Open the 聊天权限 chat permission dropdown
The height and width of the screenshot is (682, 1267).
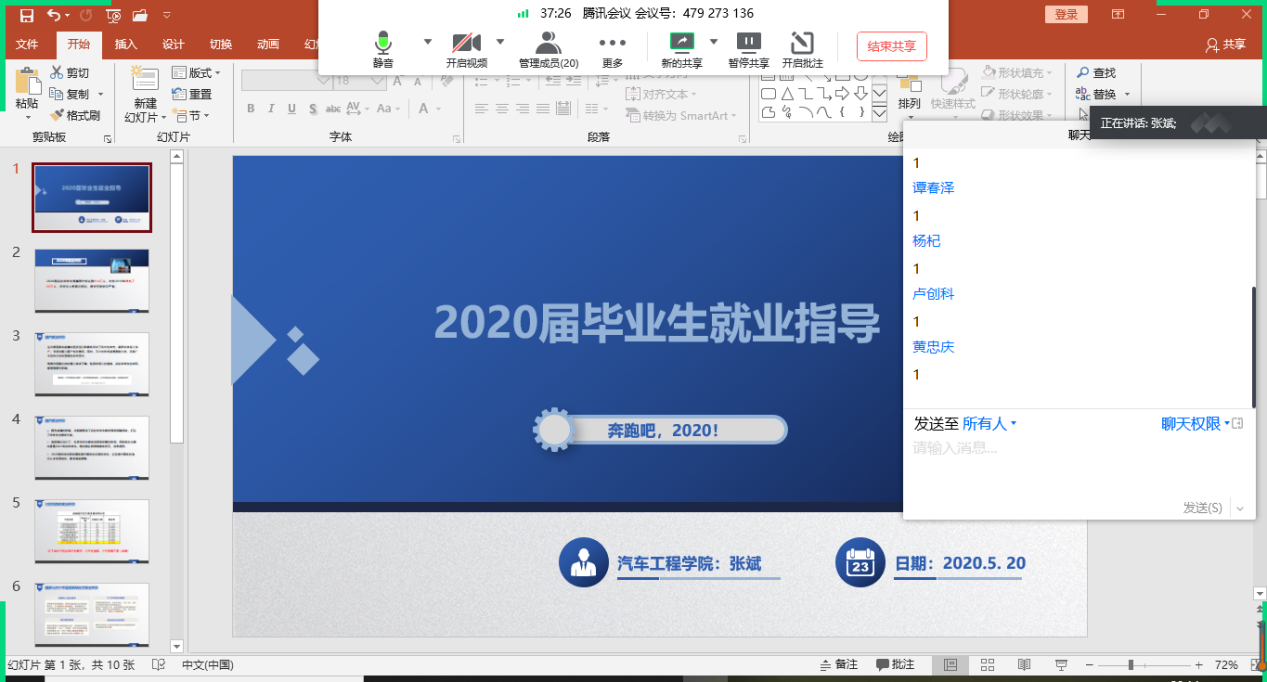[x=1195, y=424]
